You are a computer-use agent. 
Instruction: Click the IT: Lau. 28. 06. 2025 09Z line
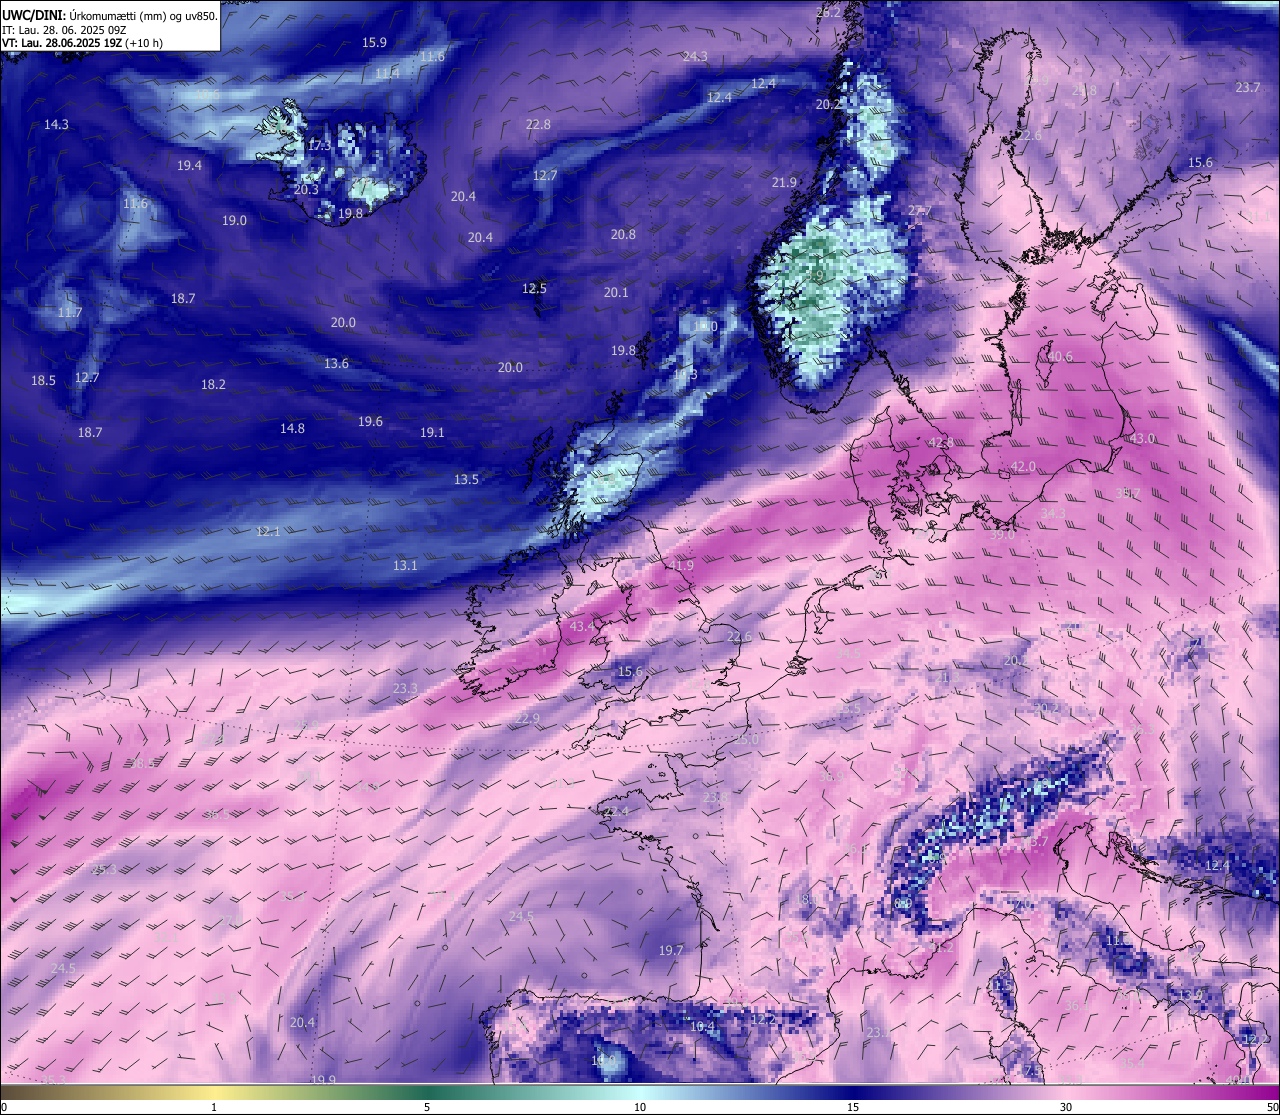click(64, 30)
